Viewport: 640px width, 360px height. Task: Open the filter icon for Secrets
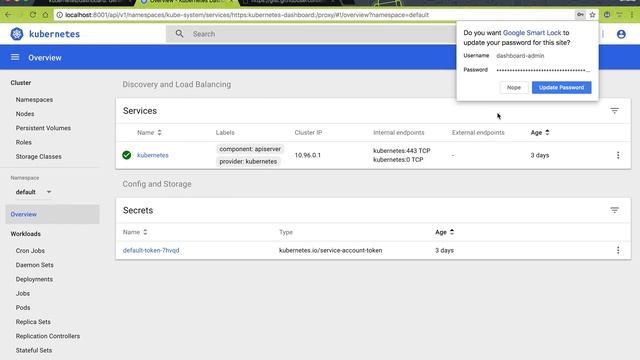click(x=614, y=210)
